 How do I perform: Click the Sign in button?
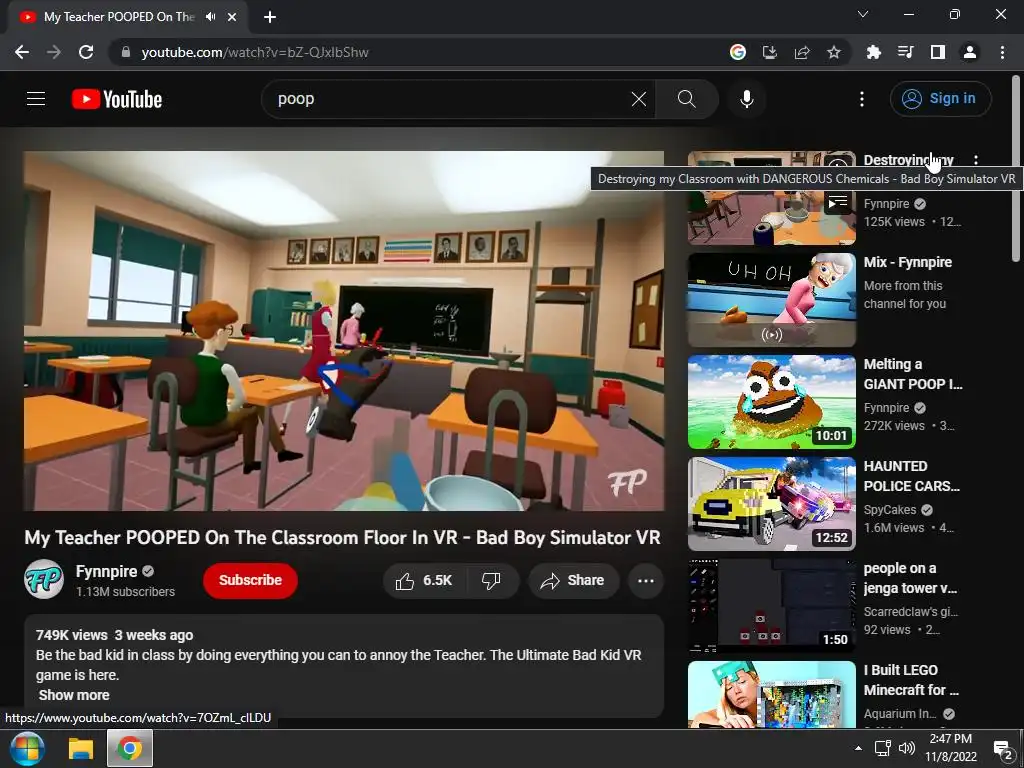[940, 99]
